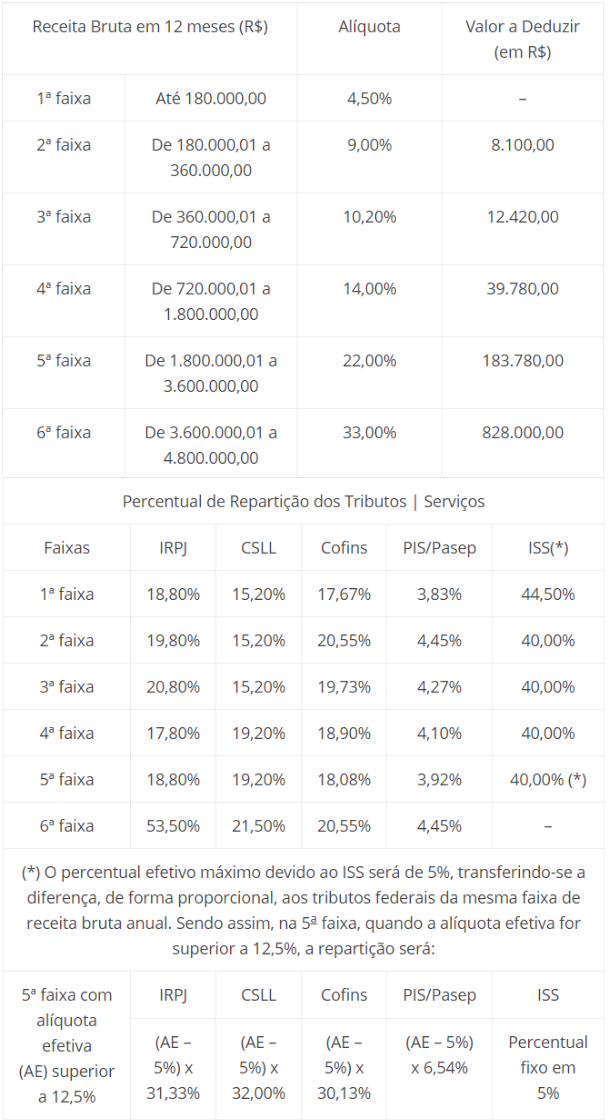This screenshot has width=608, height=1120.
Task: Click the 12.420,00 deduction cell
Action: click(523, 216)
